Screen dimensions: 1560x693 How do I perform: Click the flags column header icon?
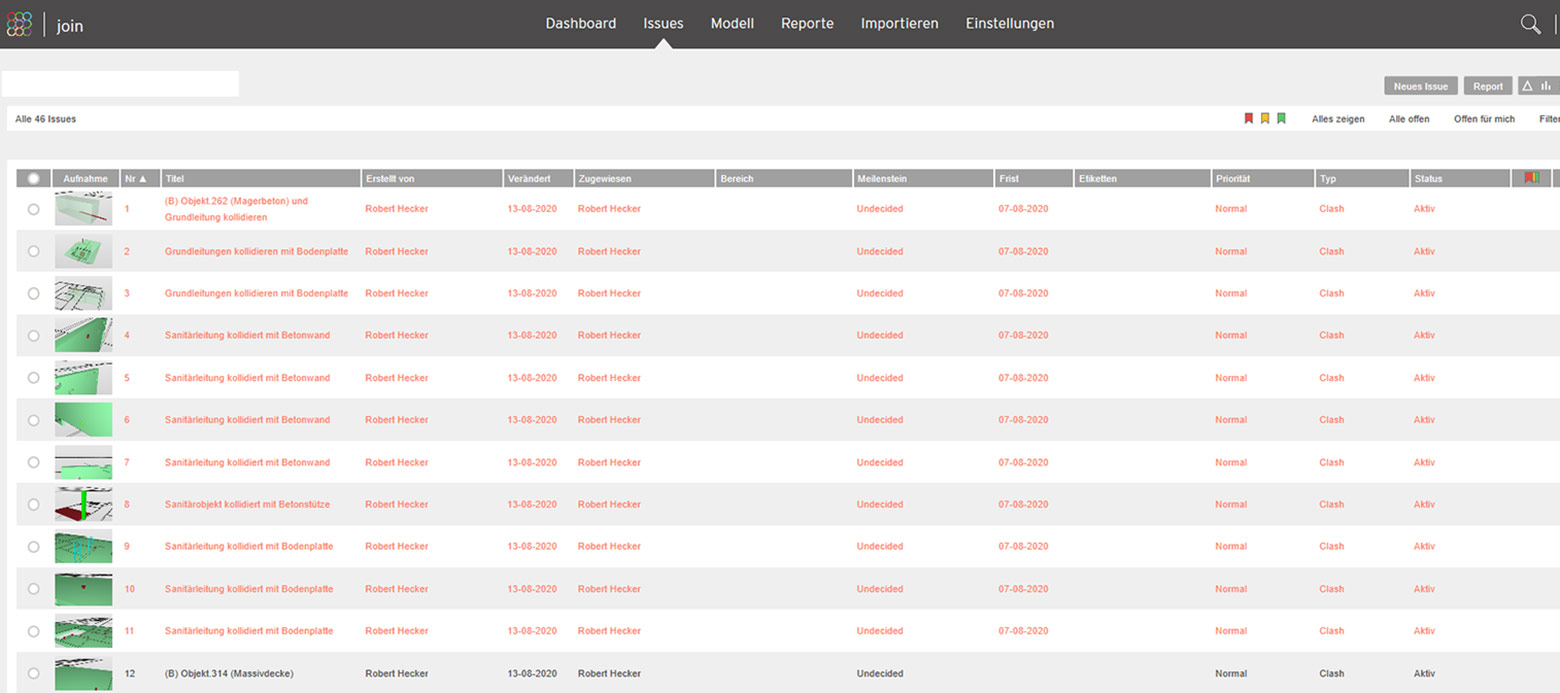point(1531,179)
